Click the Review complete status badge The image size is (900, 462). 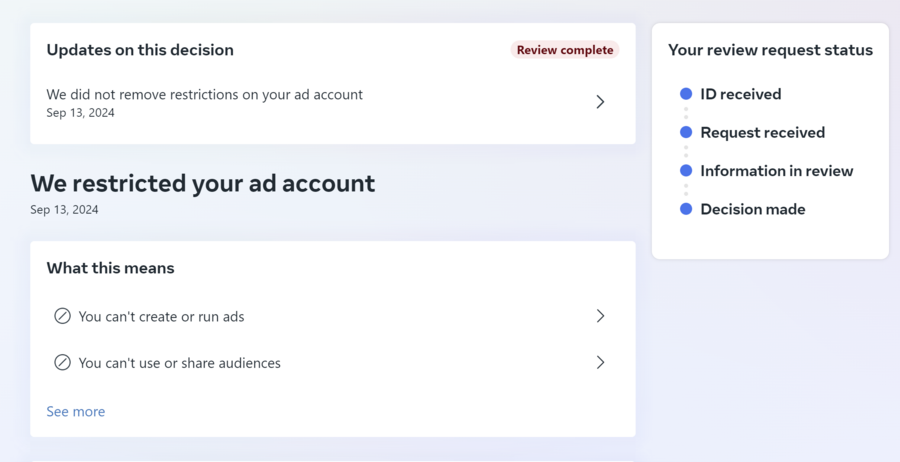click(565, 50)
